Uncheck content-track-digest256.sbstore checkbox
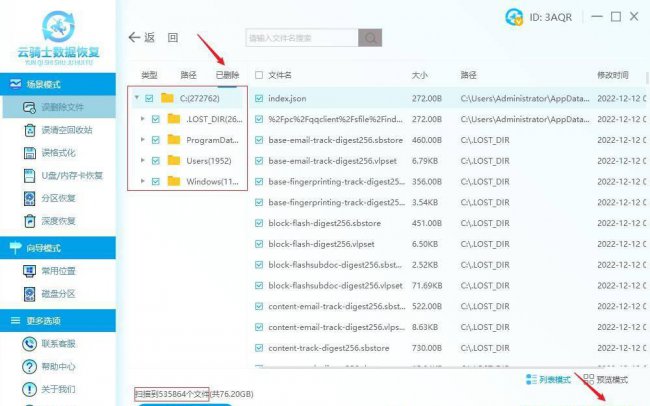 tap(259, 348)
